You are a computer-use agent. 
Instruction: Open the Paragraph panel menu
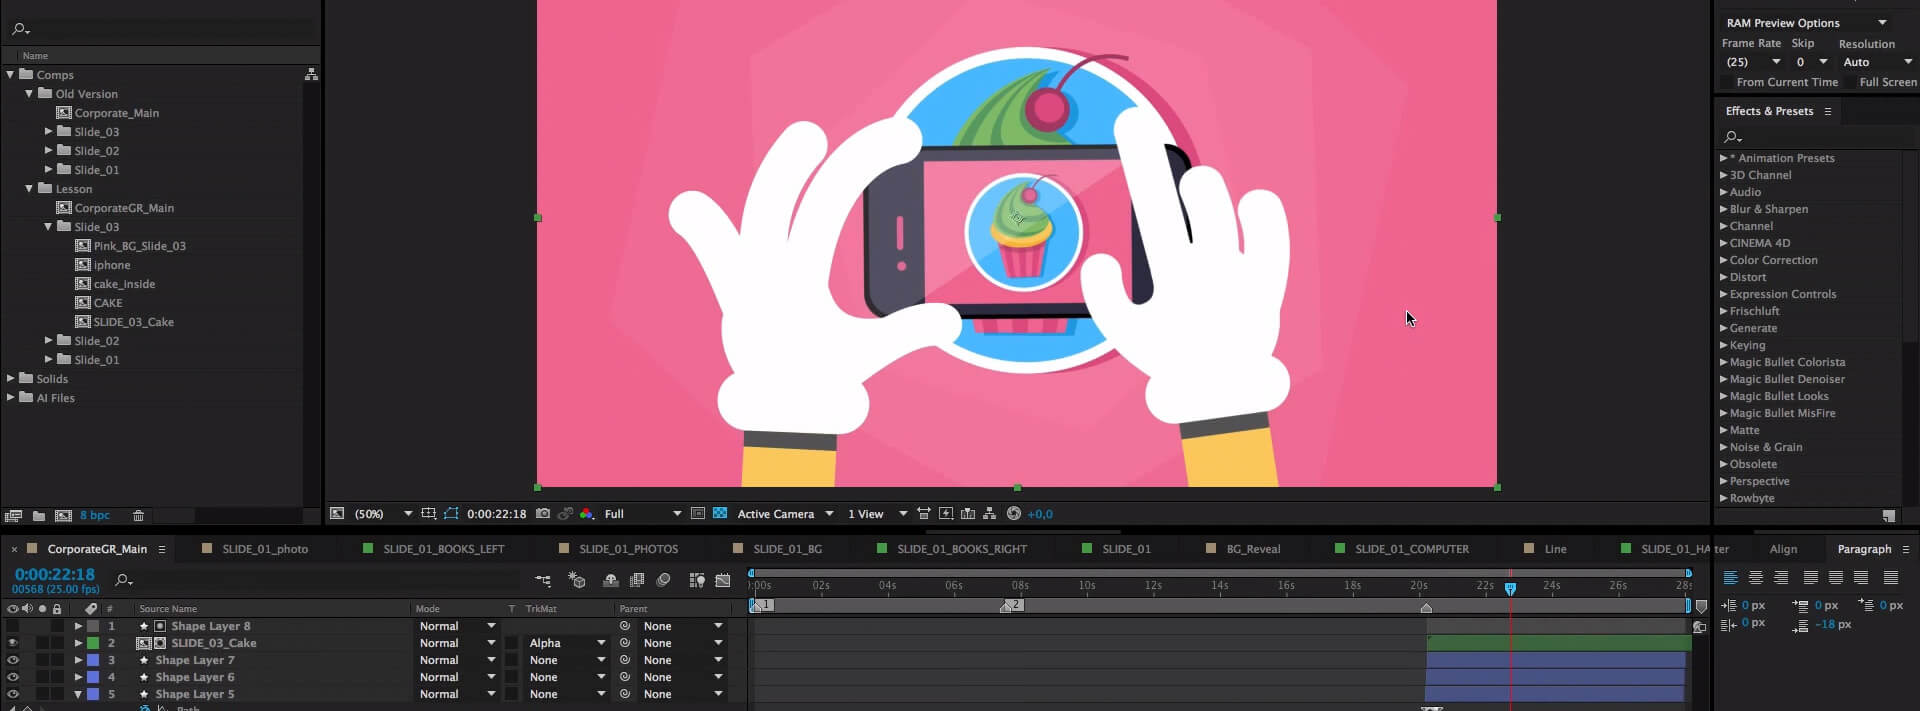[x=1905, y=549]
